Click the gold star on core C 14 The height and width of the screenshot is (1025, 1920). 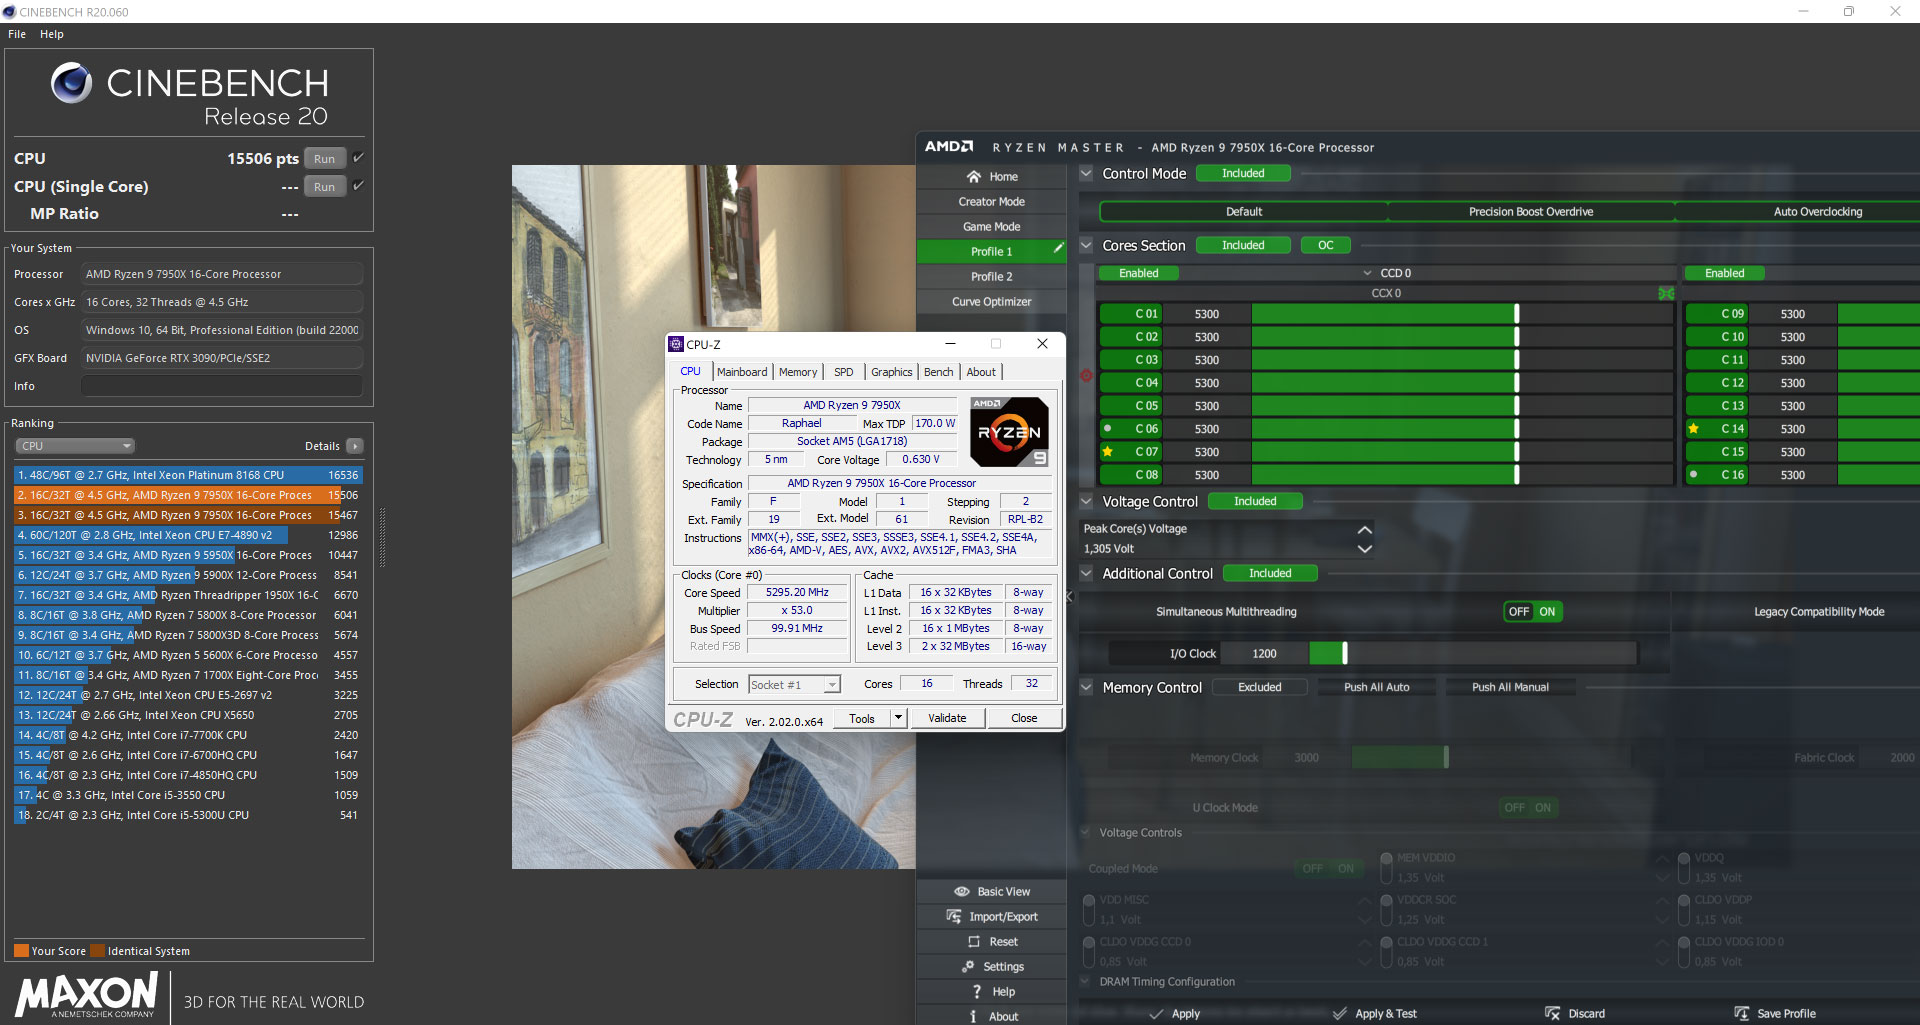1693,428
